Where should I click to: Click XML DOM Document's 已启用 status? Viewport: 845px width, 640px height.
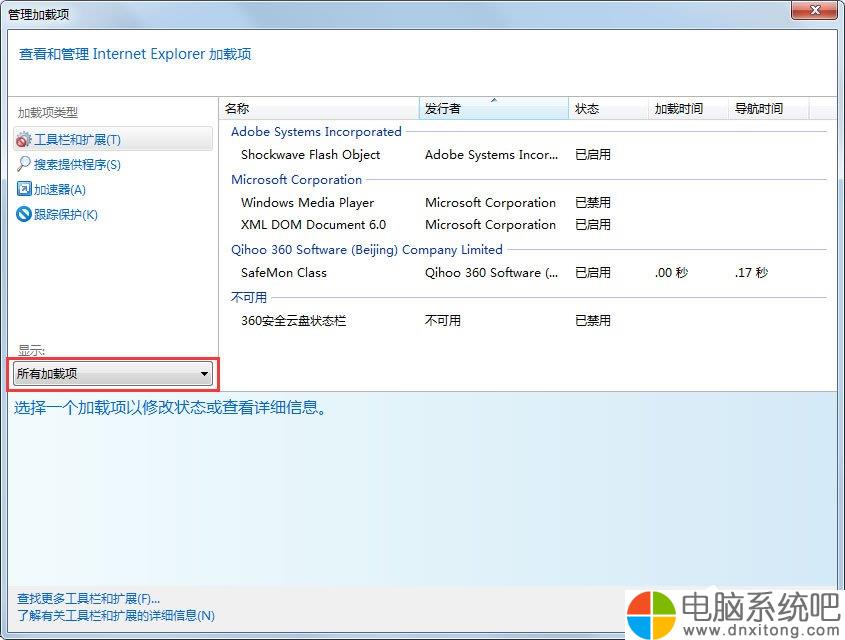(593, 225)
